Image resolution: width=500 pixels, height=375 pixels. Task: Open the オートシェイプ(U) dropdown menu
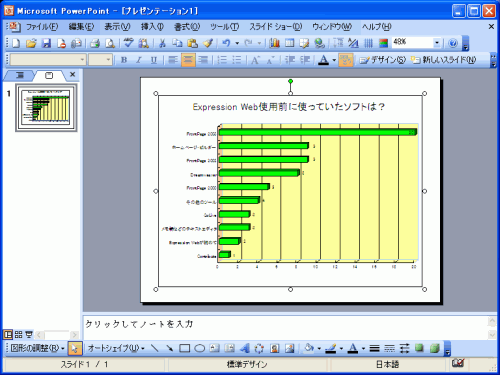point(116,348)
